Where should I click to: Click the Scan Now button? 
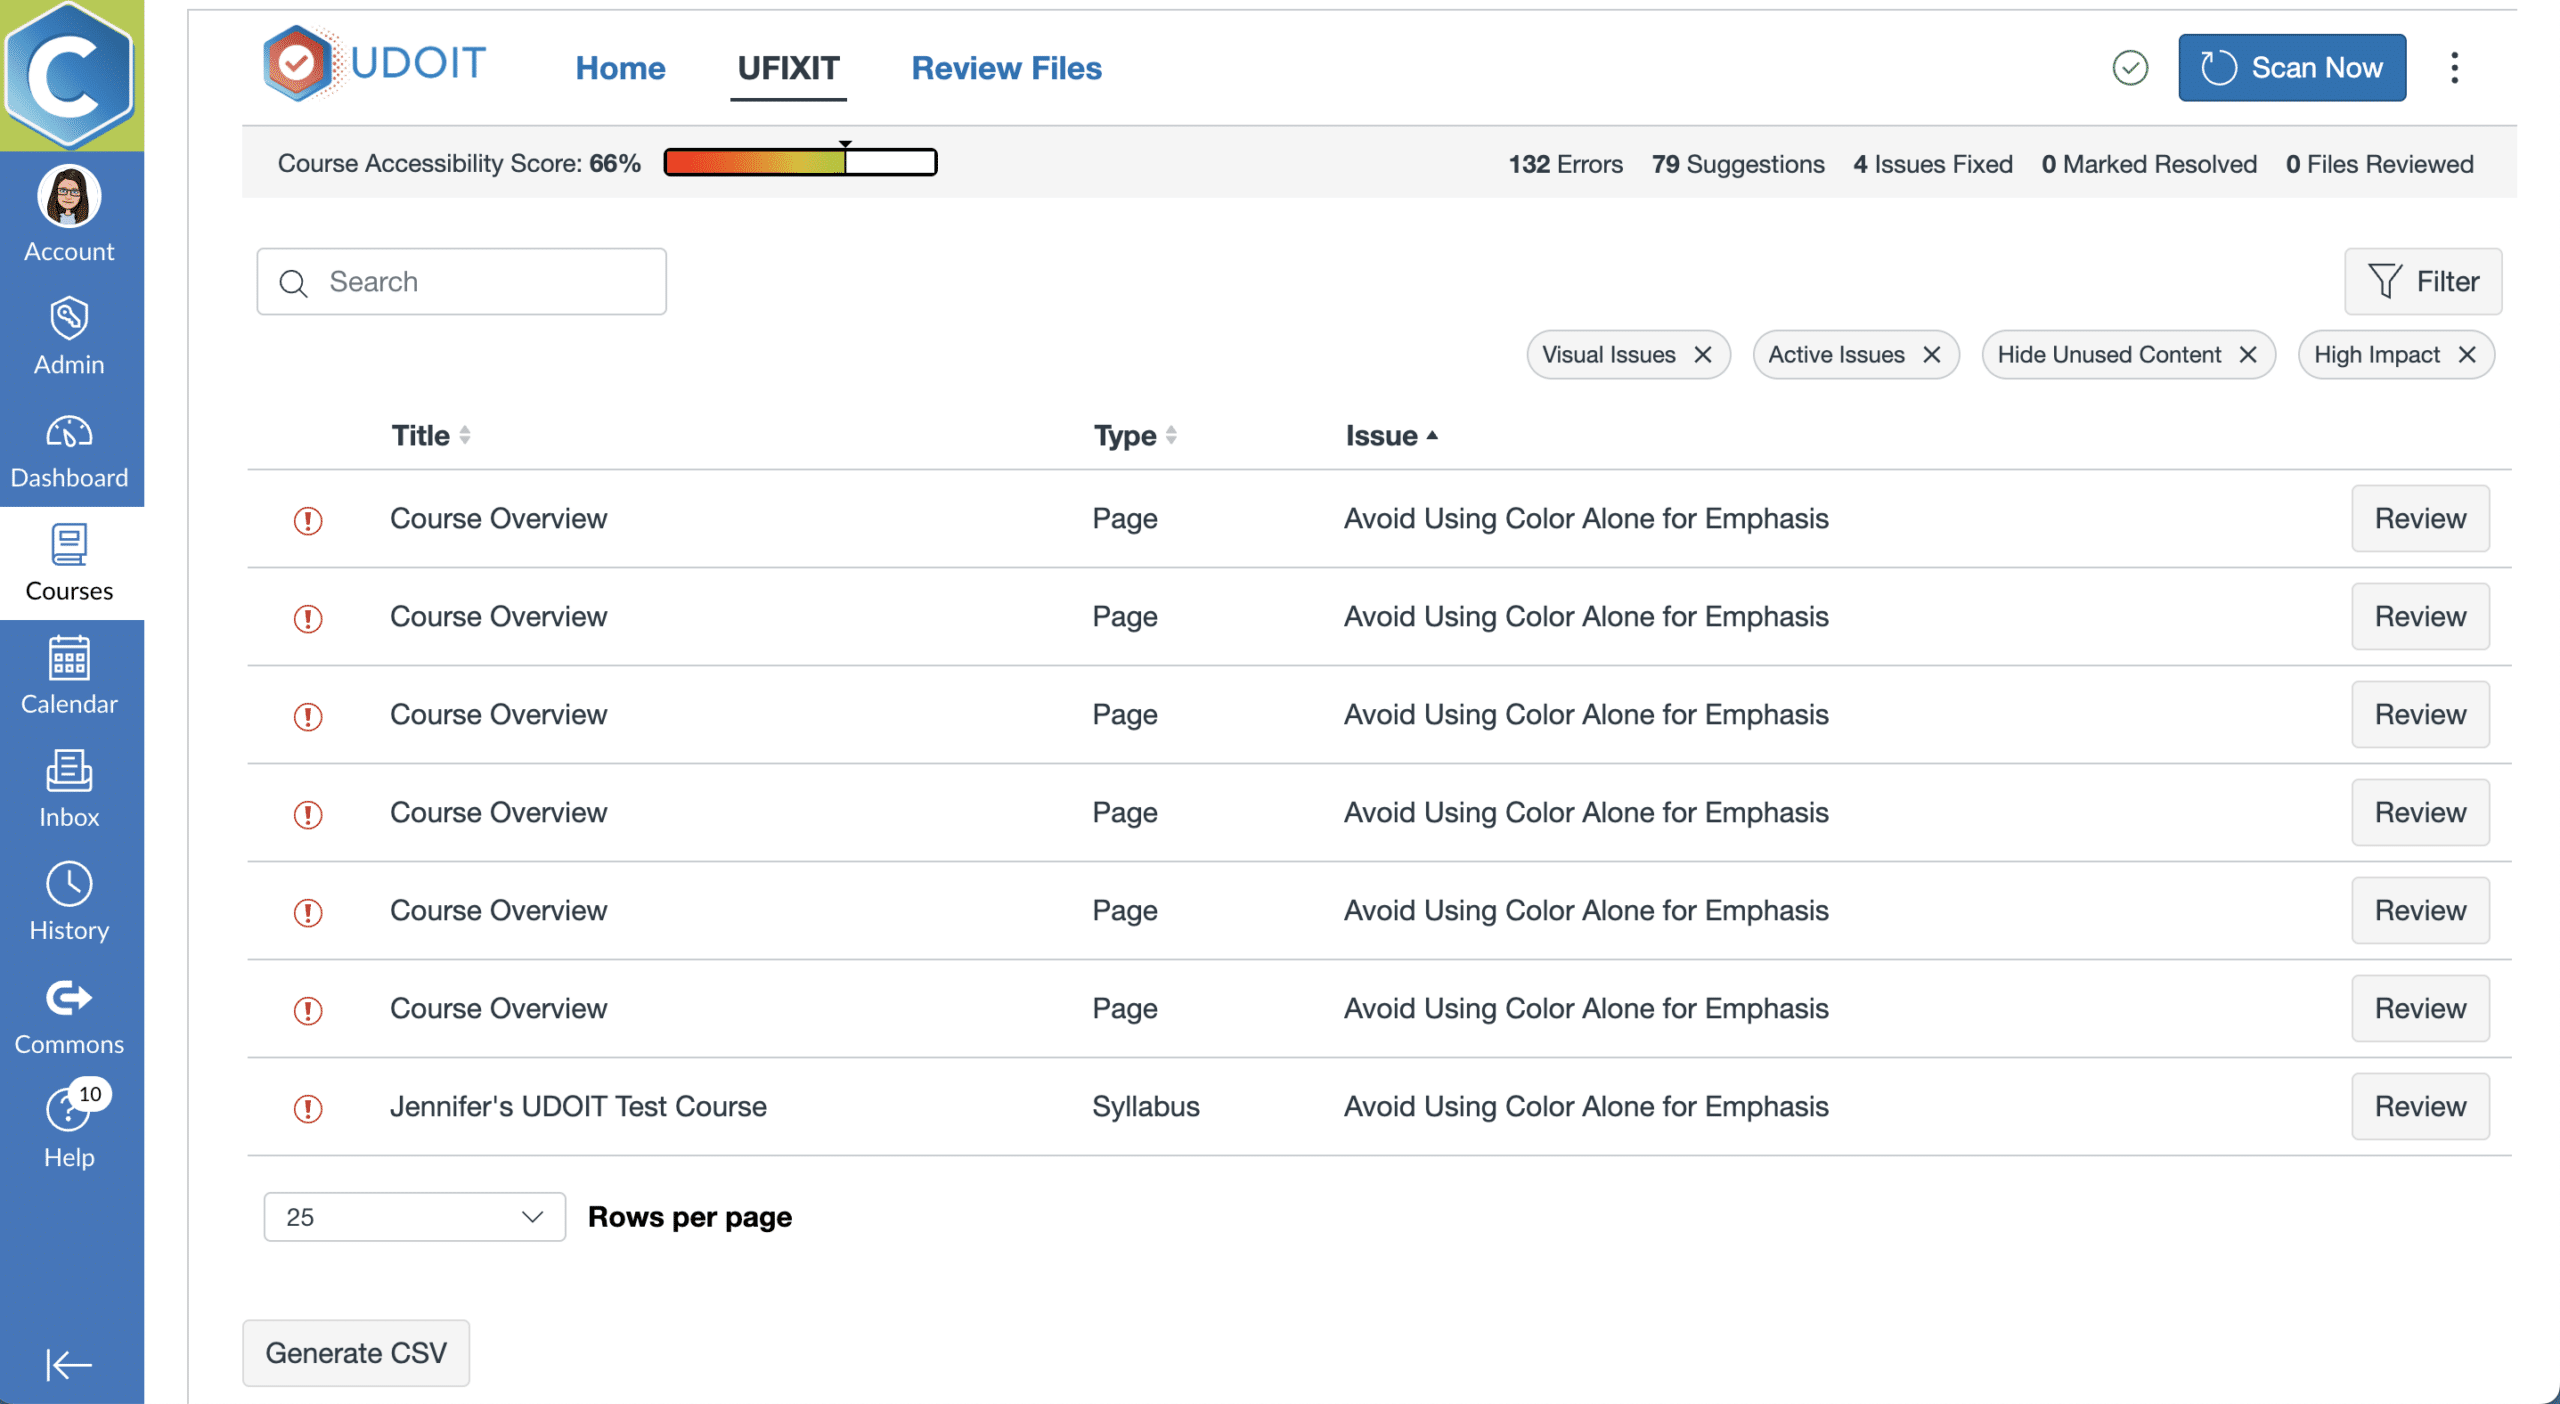pyautogui.click(x=2291, y=67)
